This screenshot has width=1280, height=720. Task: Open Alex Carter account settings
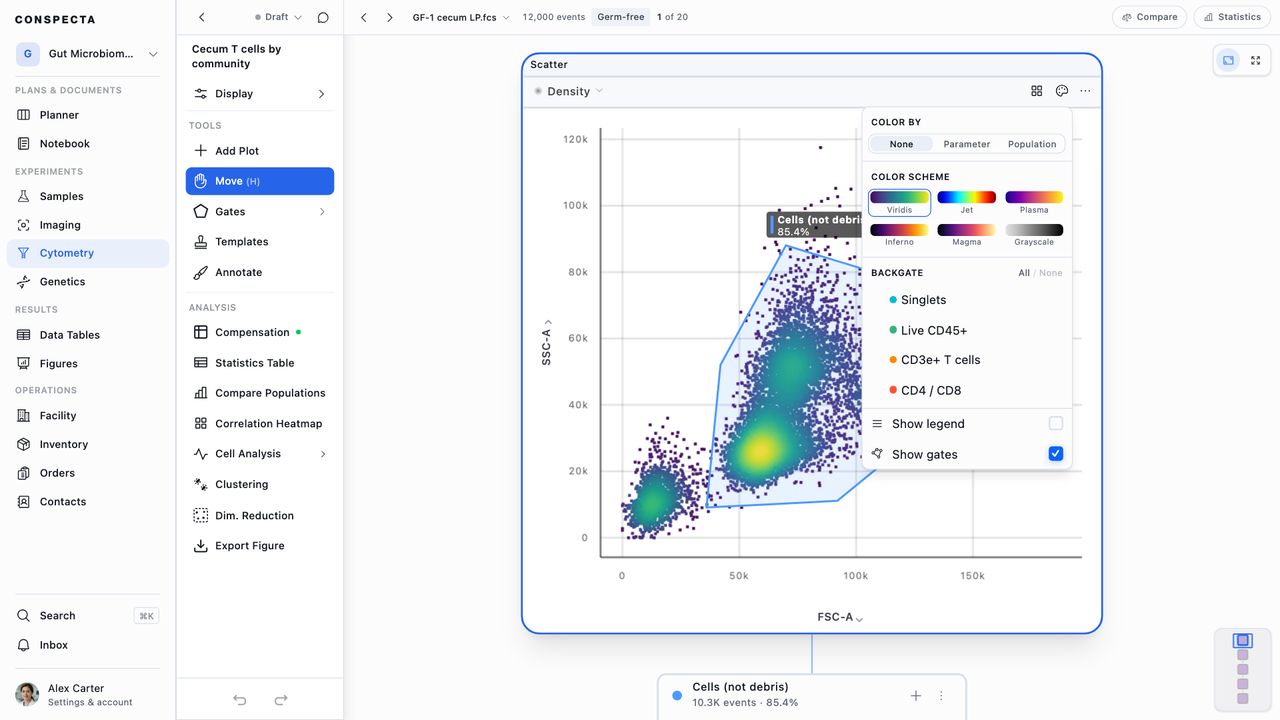click(x=88, y=695)
